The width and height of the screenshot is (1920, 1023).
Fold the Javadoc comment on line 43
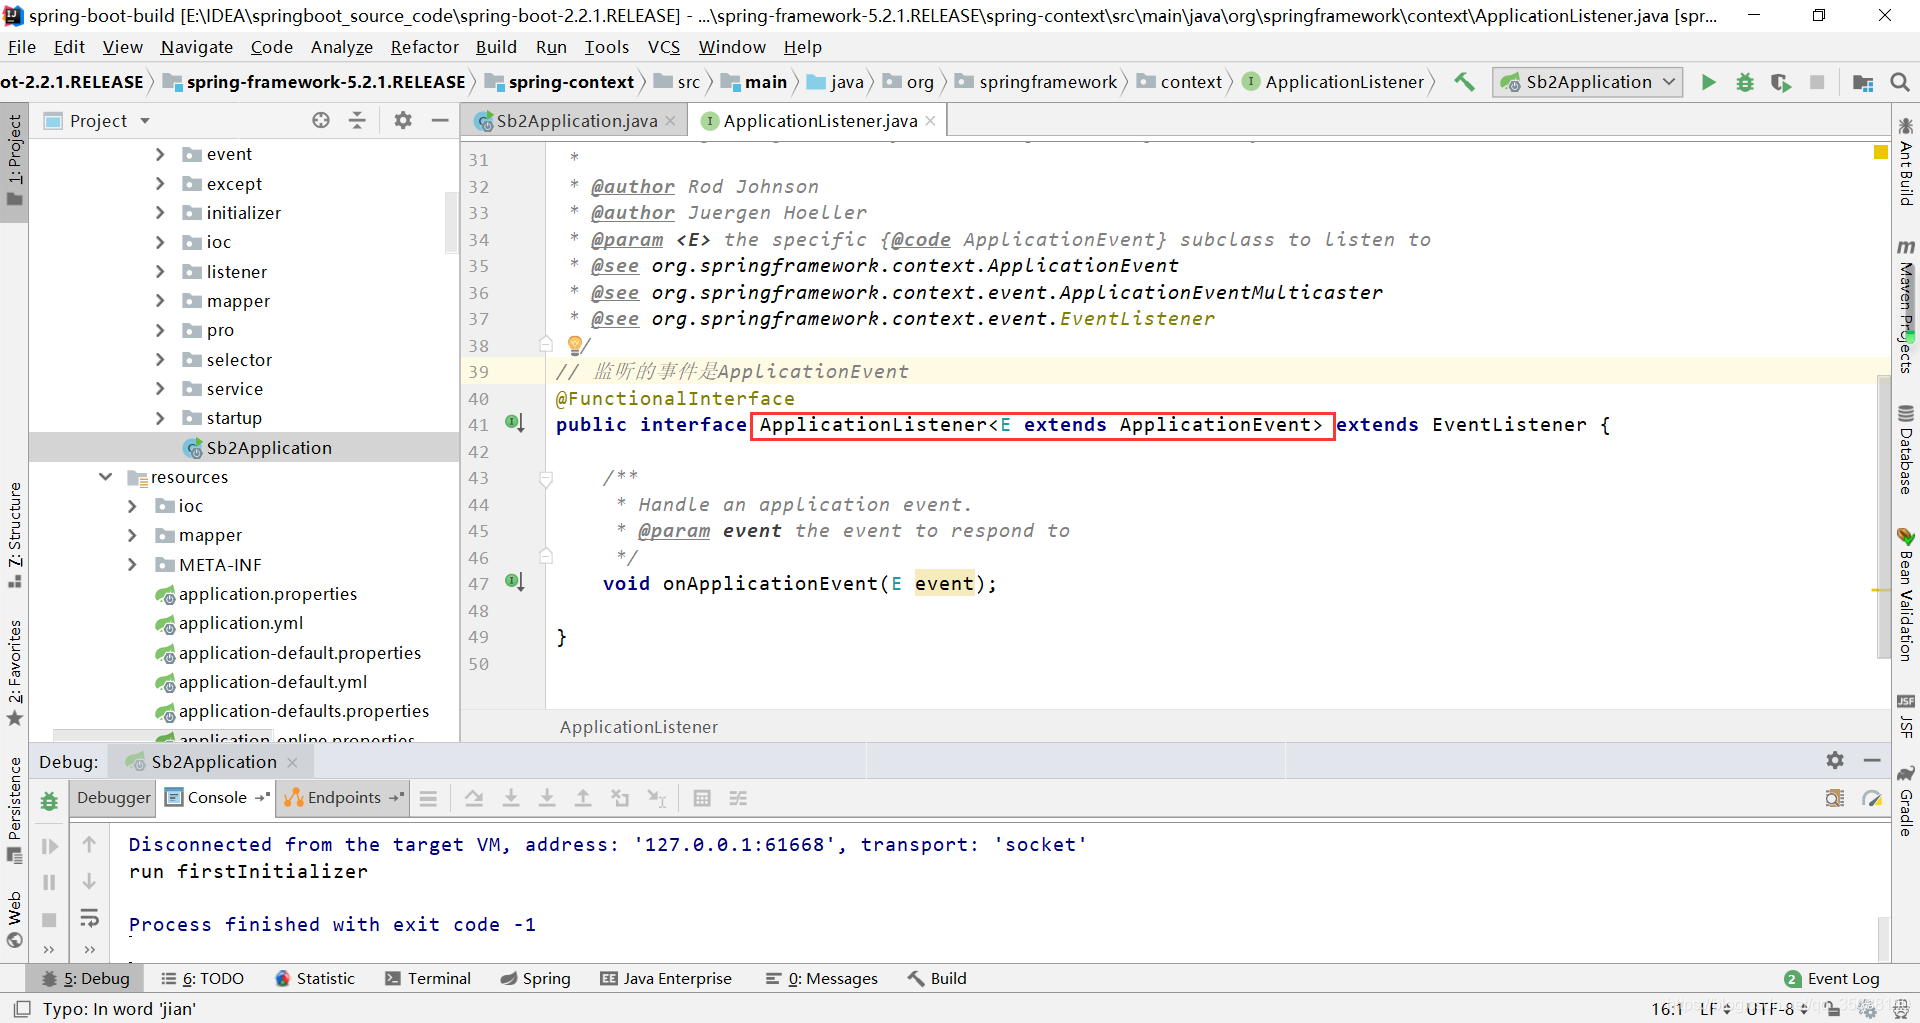pyautogui.click(x=546, y=478)
